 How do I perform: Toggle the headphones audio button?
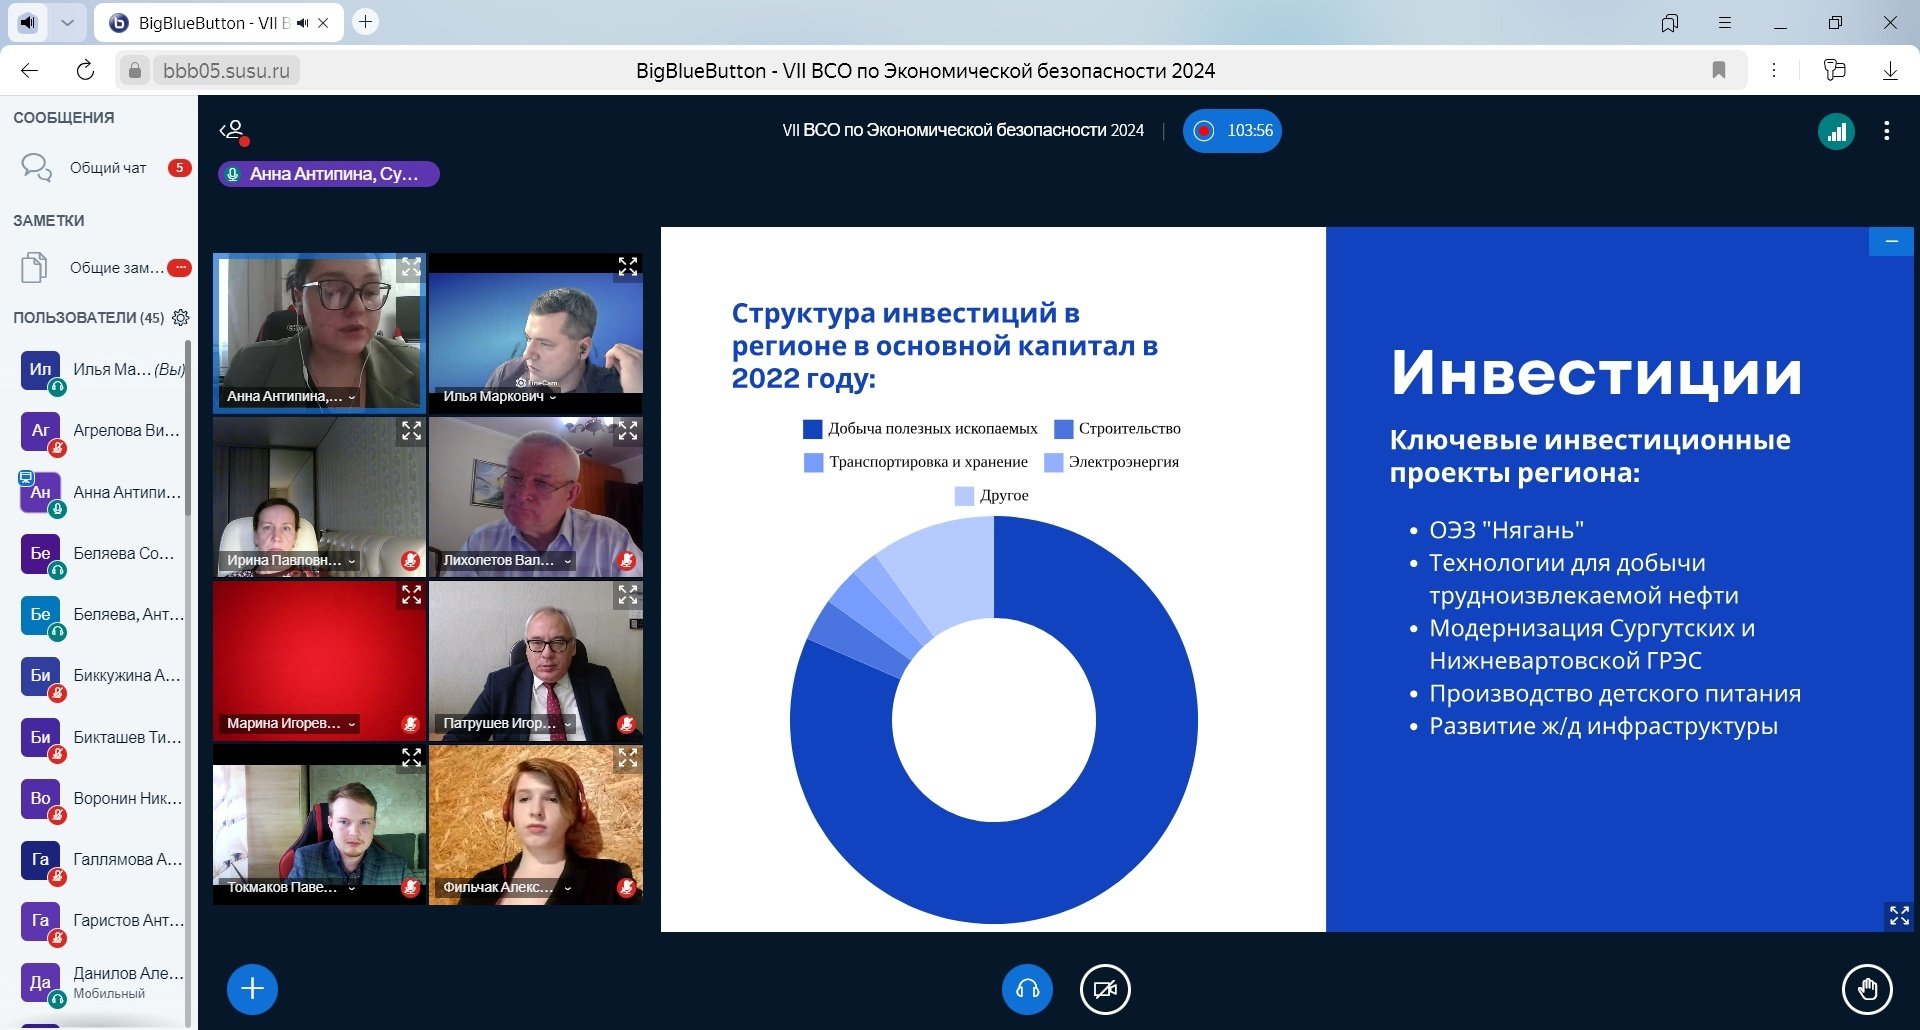(1027, 989)
